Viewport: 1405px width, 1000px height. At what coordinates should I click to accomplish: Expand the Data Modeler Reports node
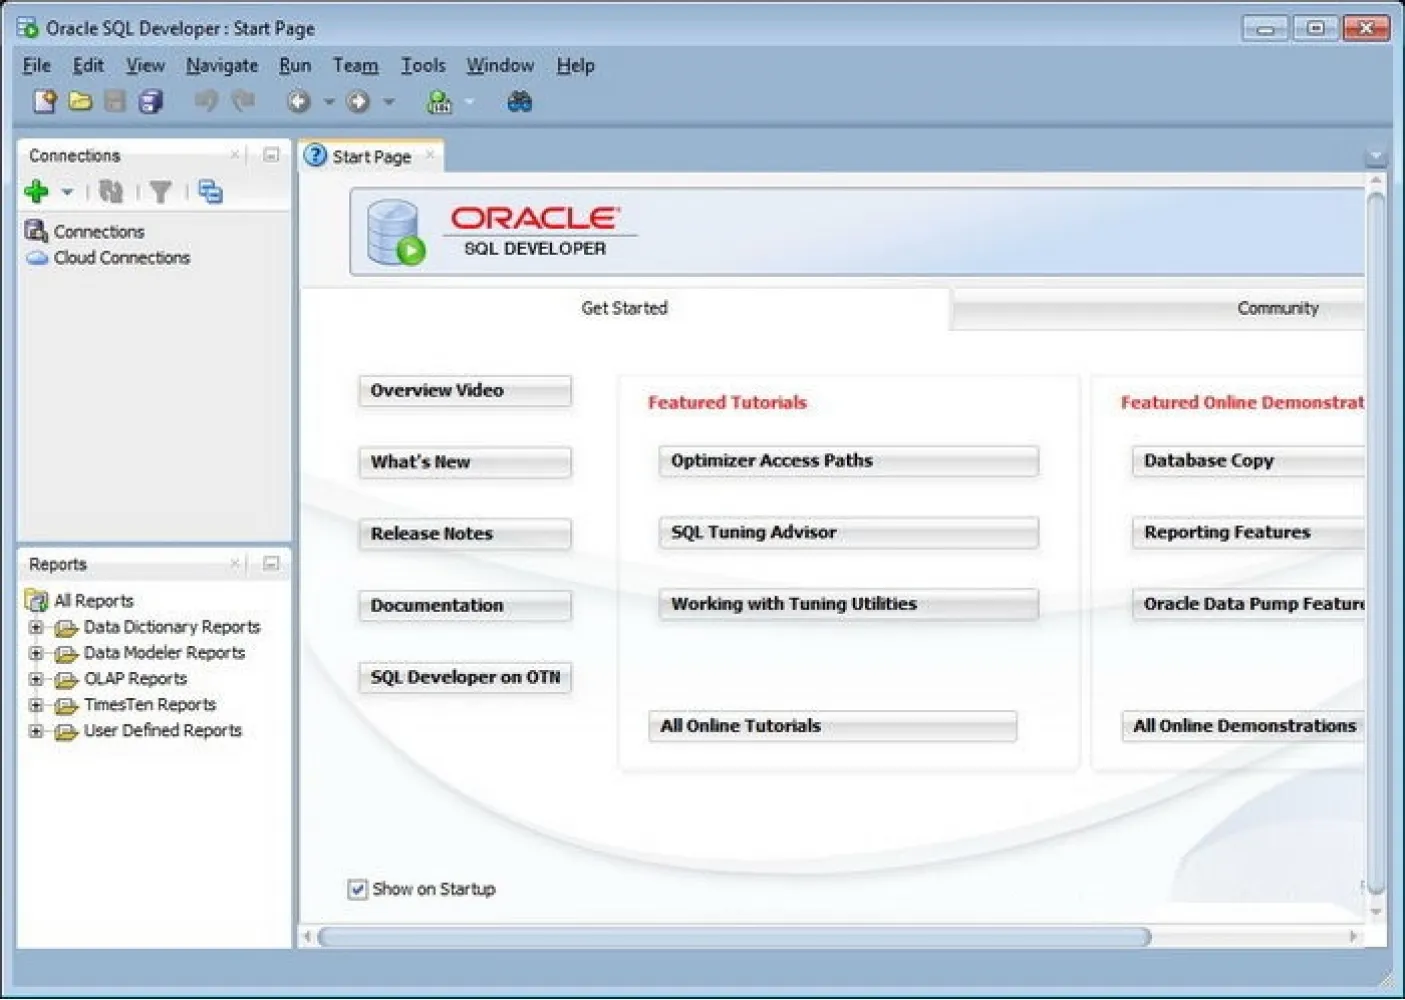coord(36,653)
